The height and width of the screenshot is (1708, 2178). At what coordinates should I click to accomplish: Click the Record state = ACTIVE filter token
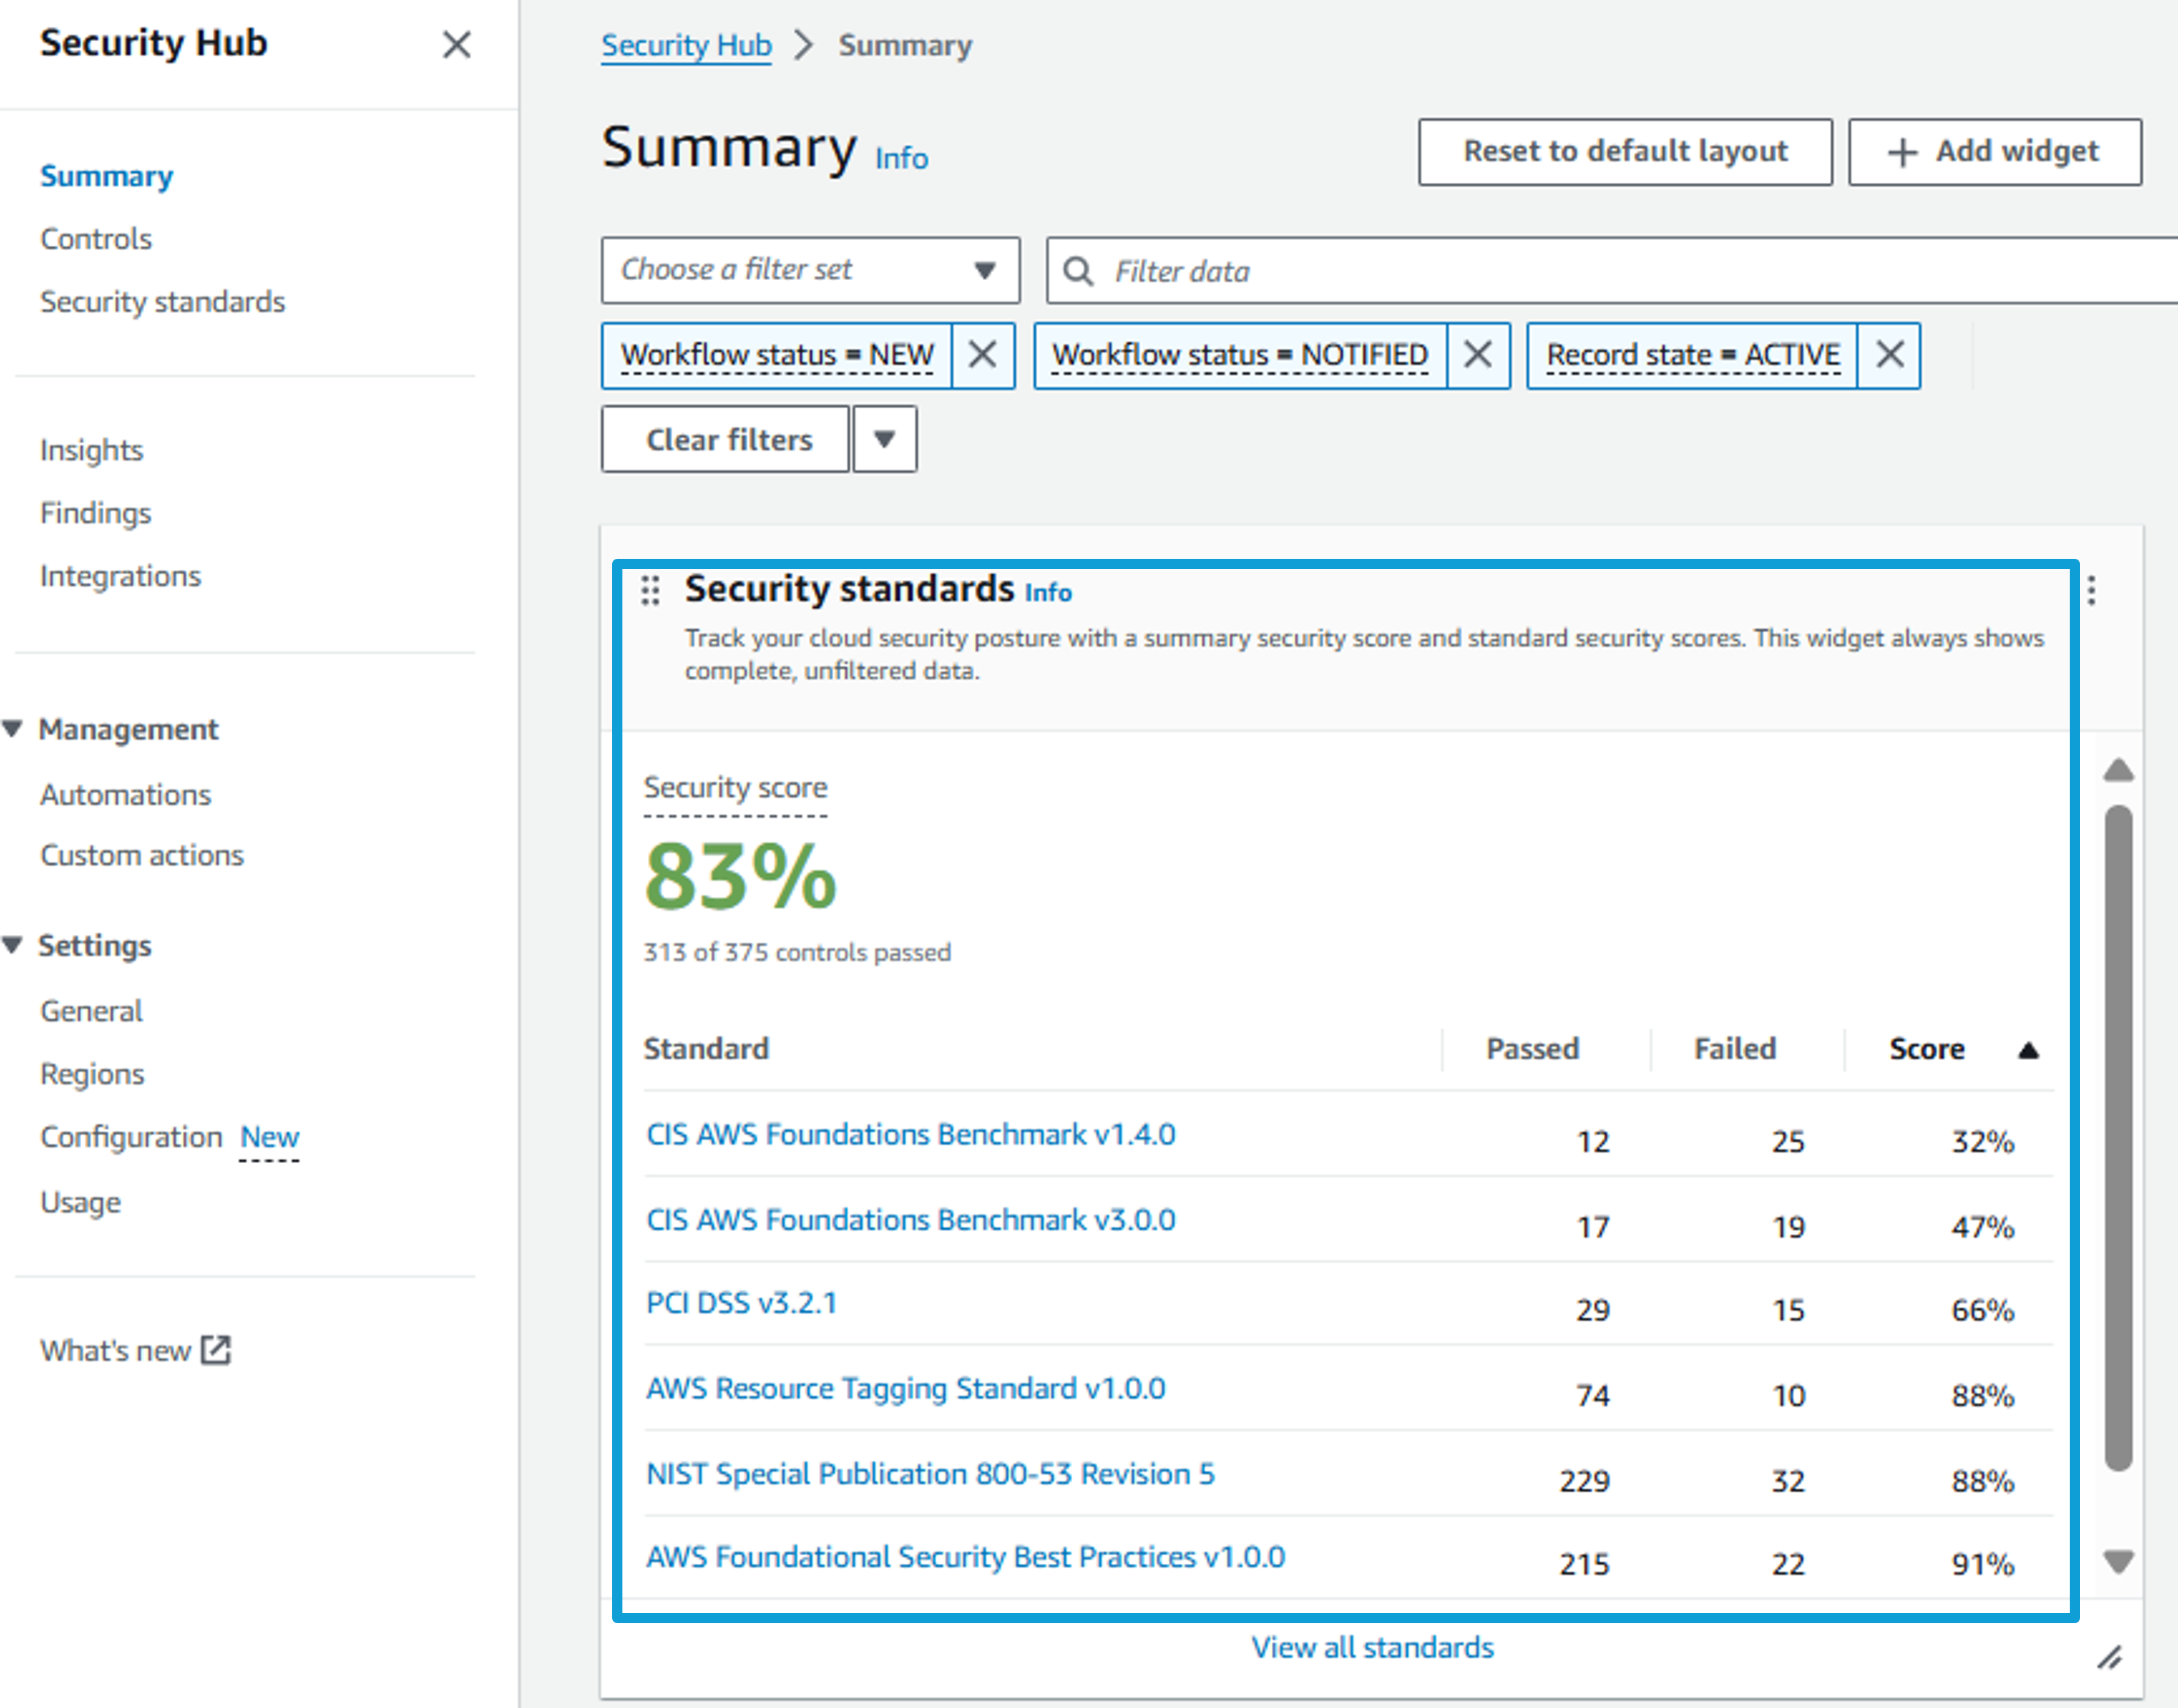[x=1693, y=355]
